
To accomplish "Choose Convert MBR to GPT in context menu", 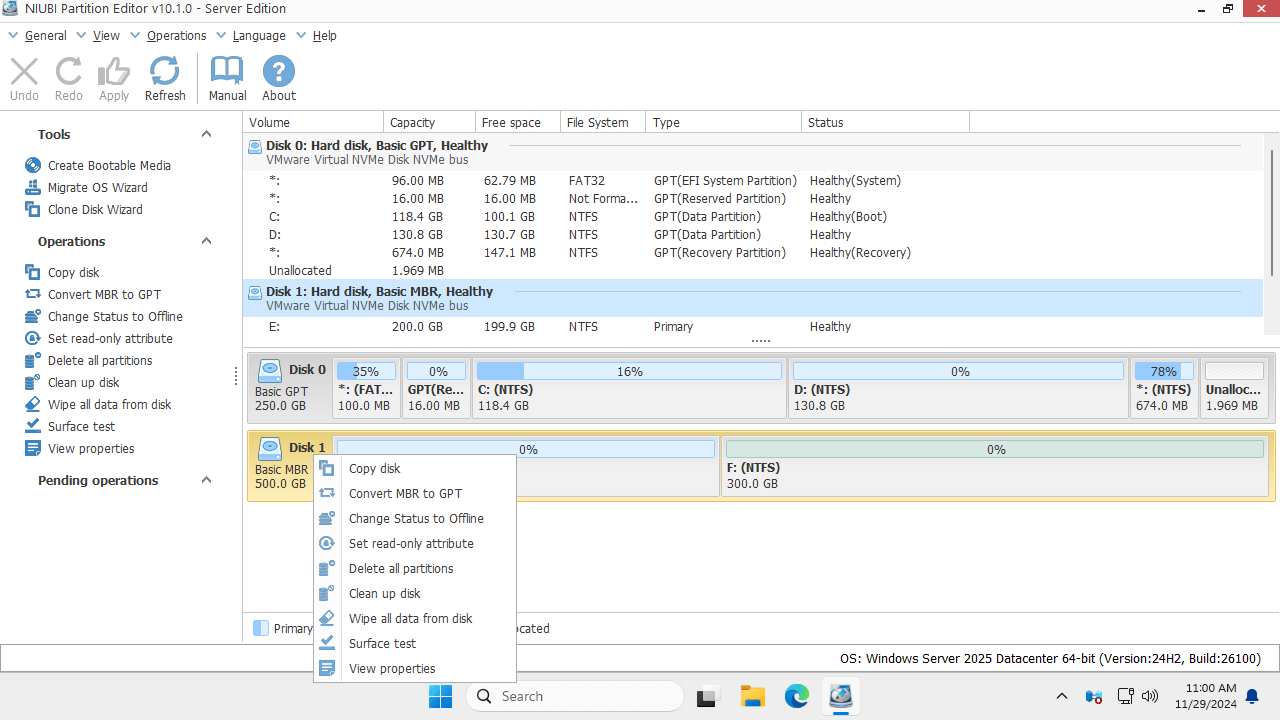I will 405,494.
